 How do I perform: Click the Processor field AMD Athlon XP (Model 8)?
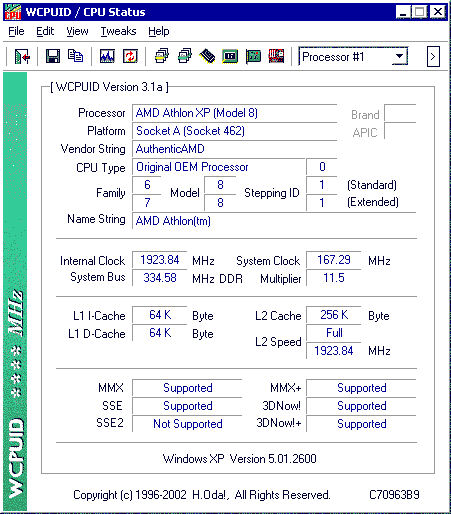tap(234, 113)
